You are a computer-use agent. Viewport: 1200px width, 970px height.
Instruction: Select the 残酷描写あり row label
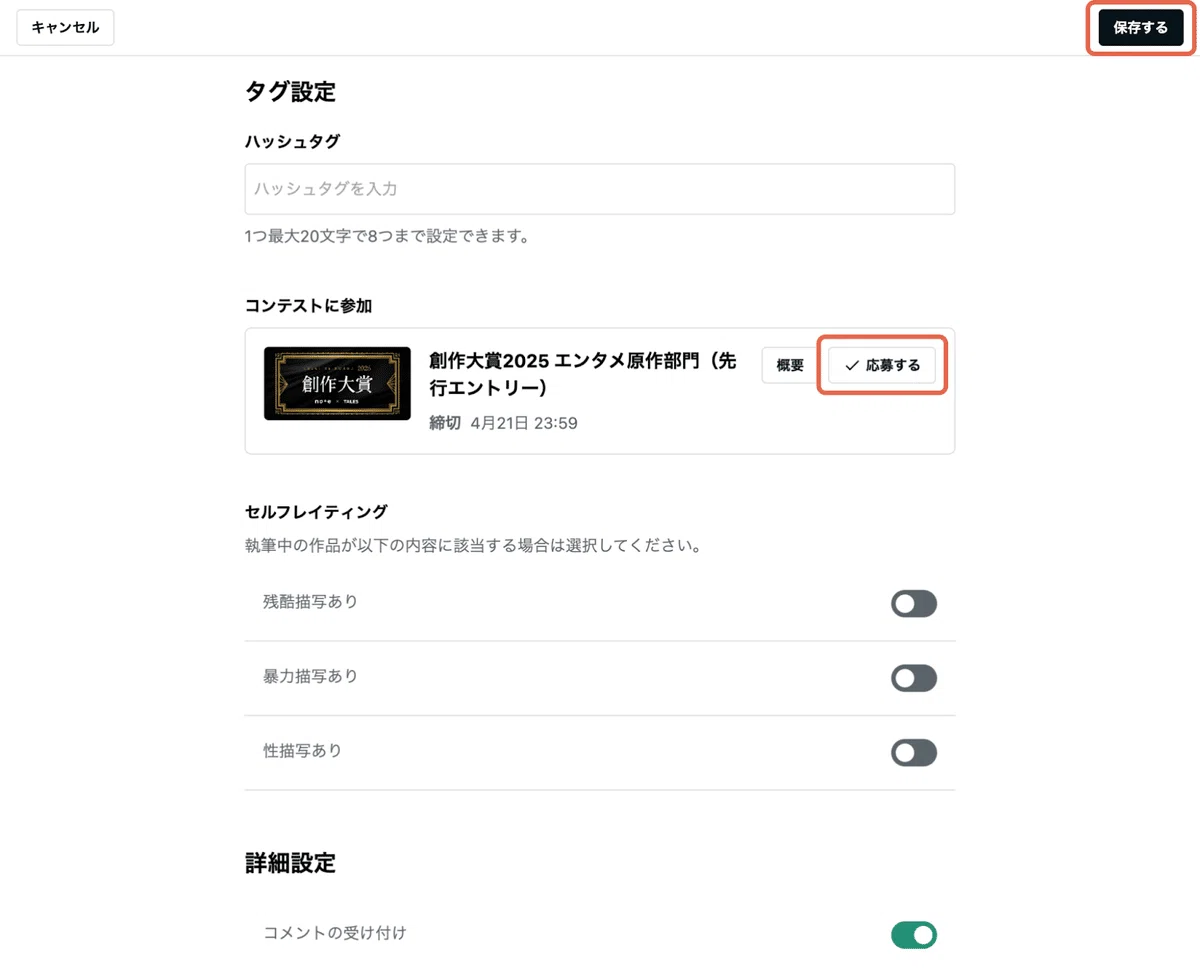[310, 602]
